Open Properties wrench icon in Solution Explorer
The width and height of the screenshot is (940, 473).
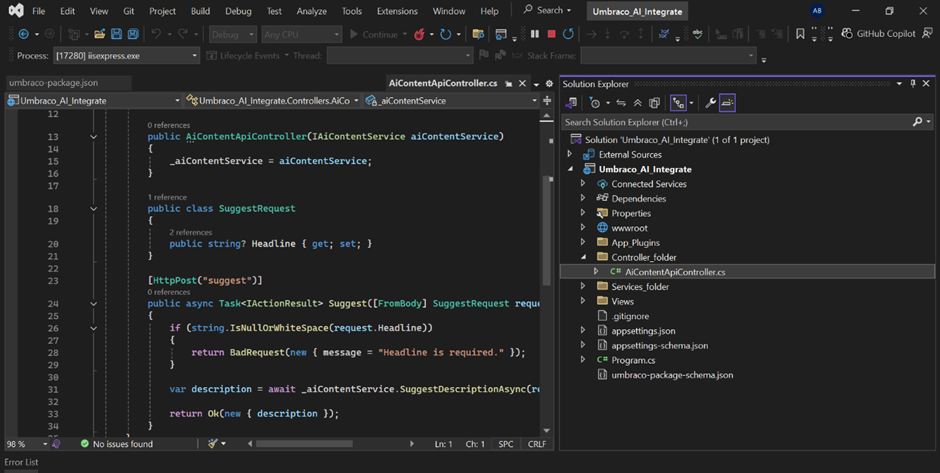pyautogui.click(x=710, y=103)
